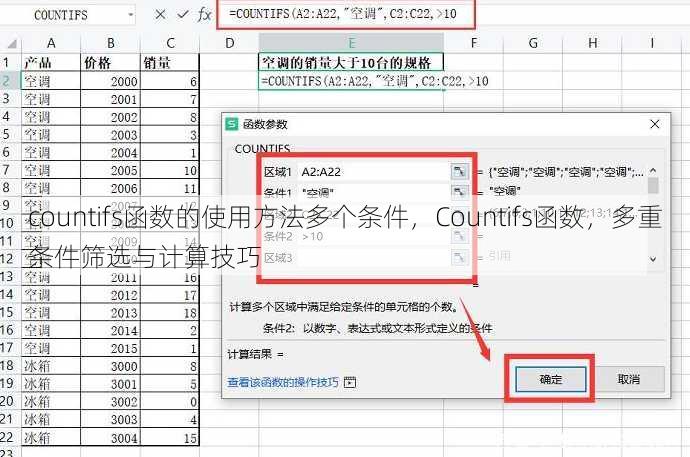Click the WPS logo icon in dialog title

(231, 124)
